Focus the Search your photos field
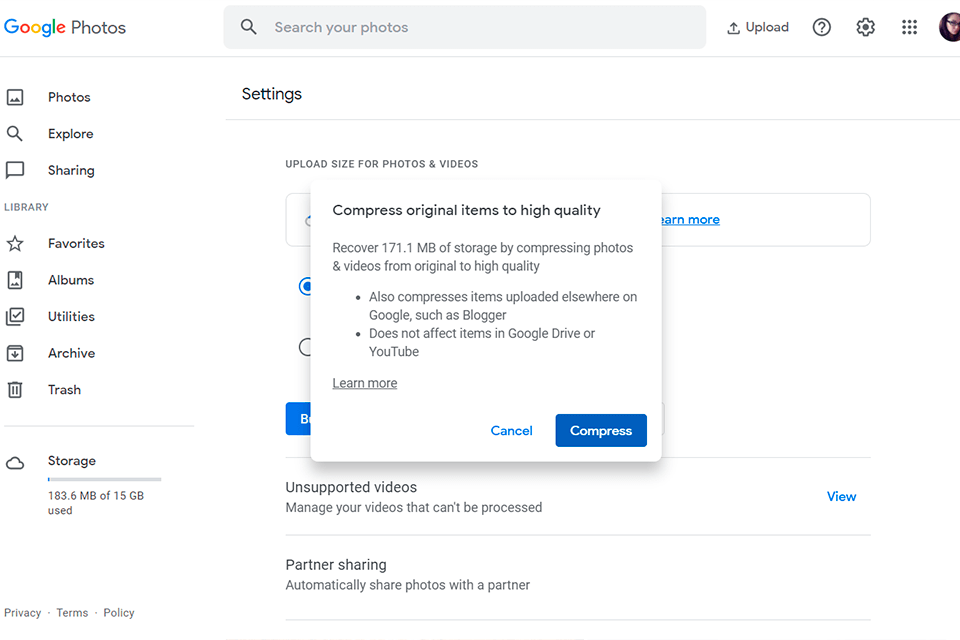 465,27
